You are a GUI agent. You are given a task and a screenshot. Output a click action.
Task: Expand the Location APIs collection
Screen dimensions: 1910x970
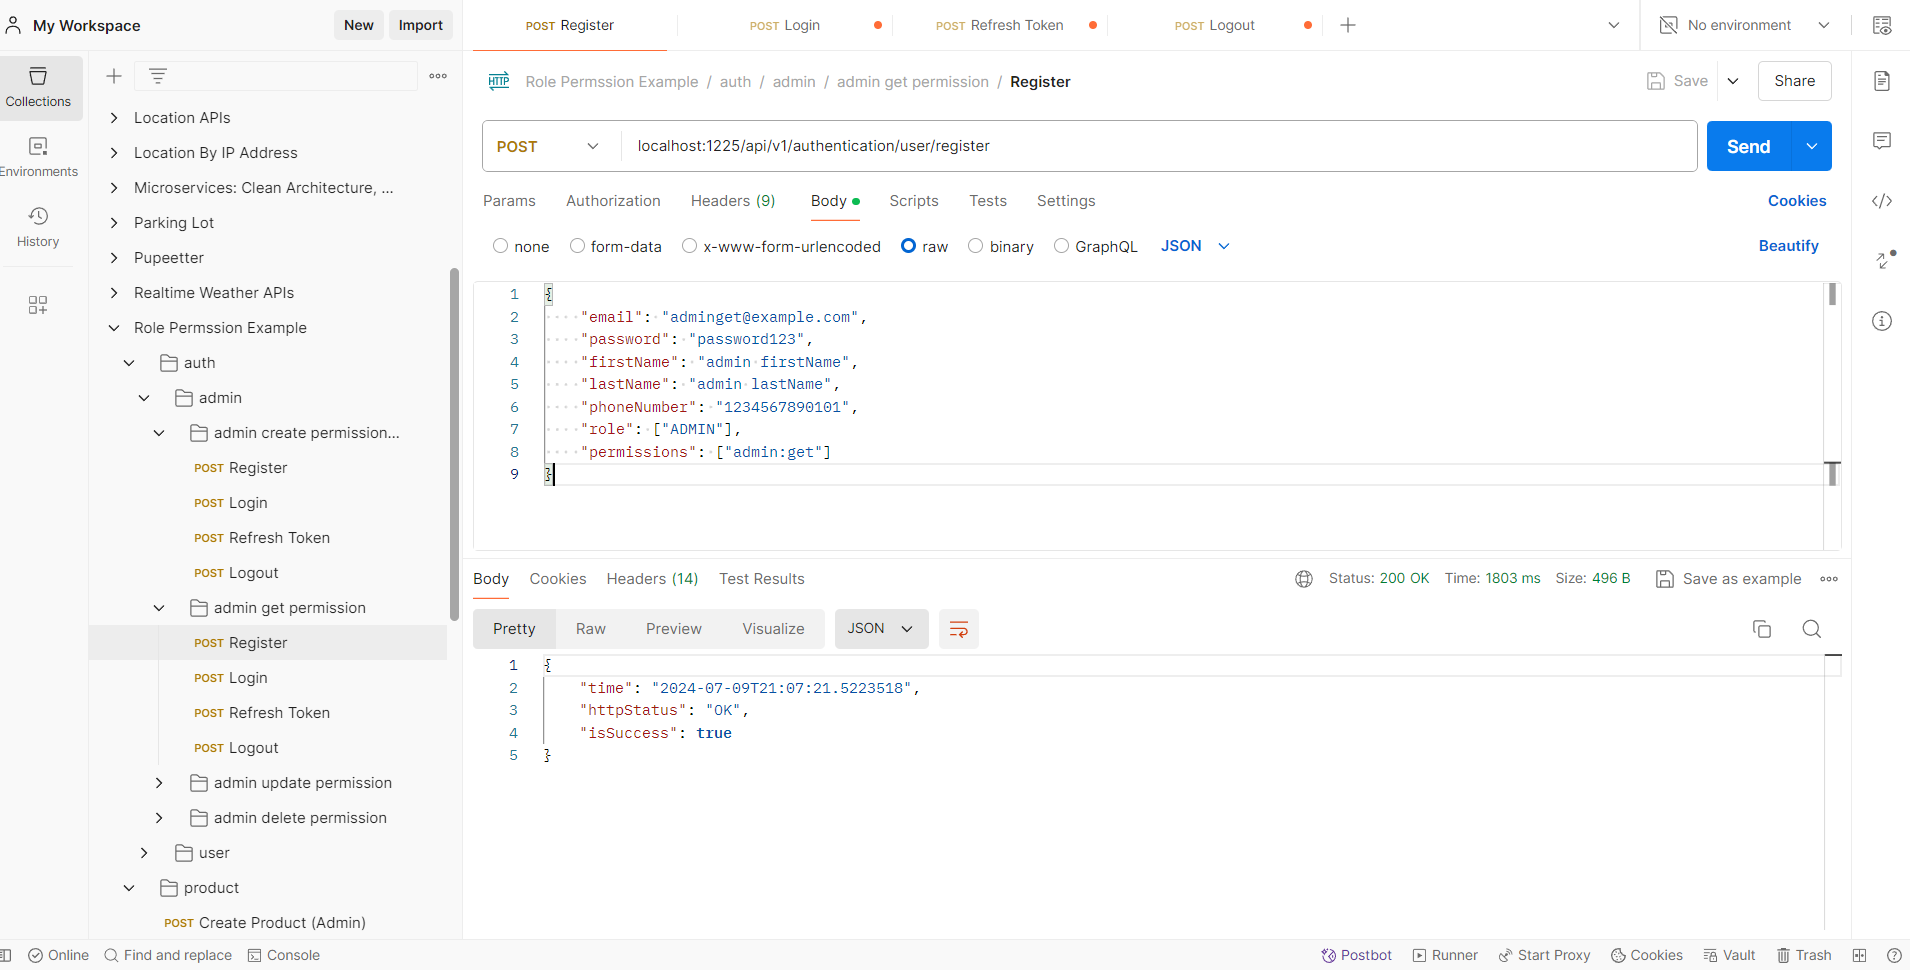pyautogui.click(x=114, y=118)
